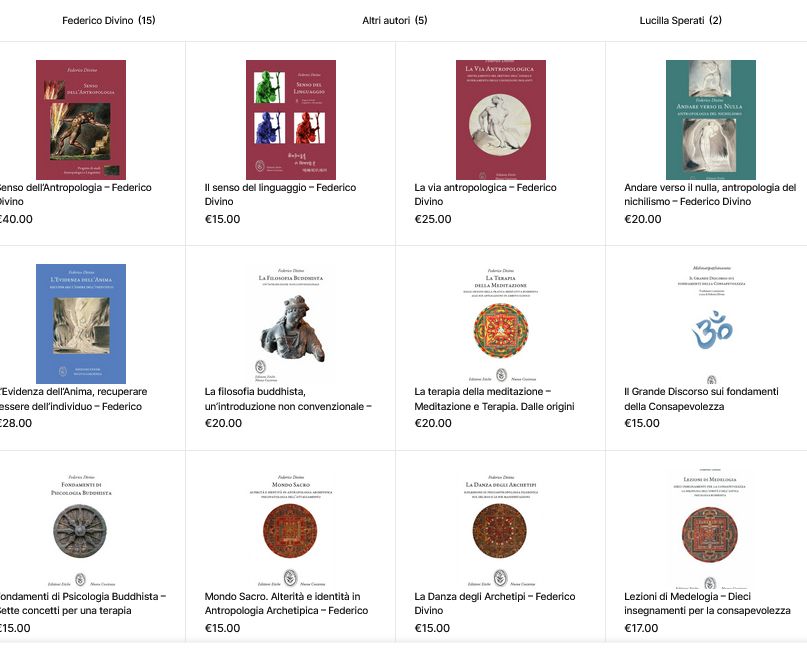Open La via antropologica title link
The image size is (807, 663).
coord(485,195)
